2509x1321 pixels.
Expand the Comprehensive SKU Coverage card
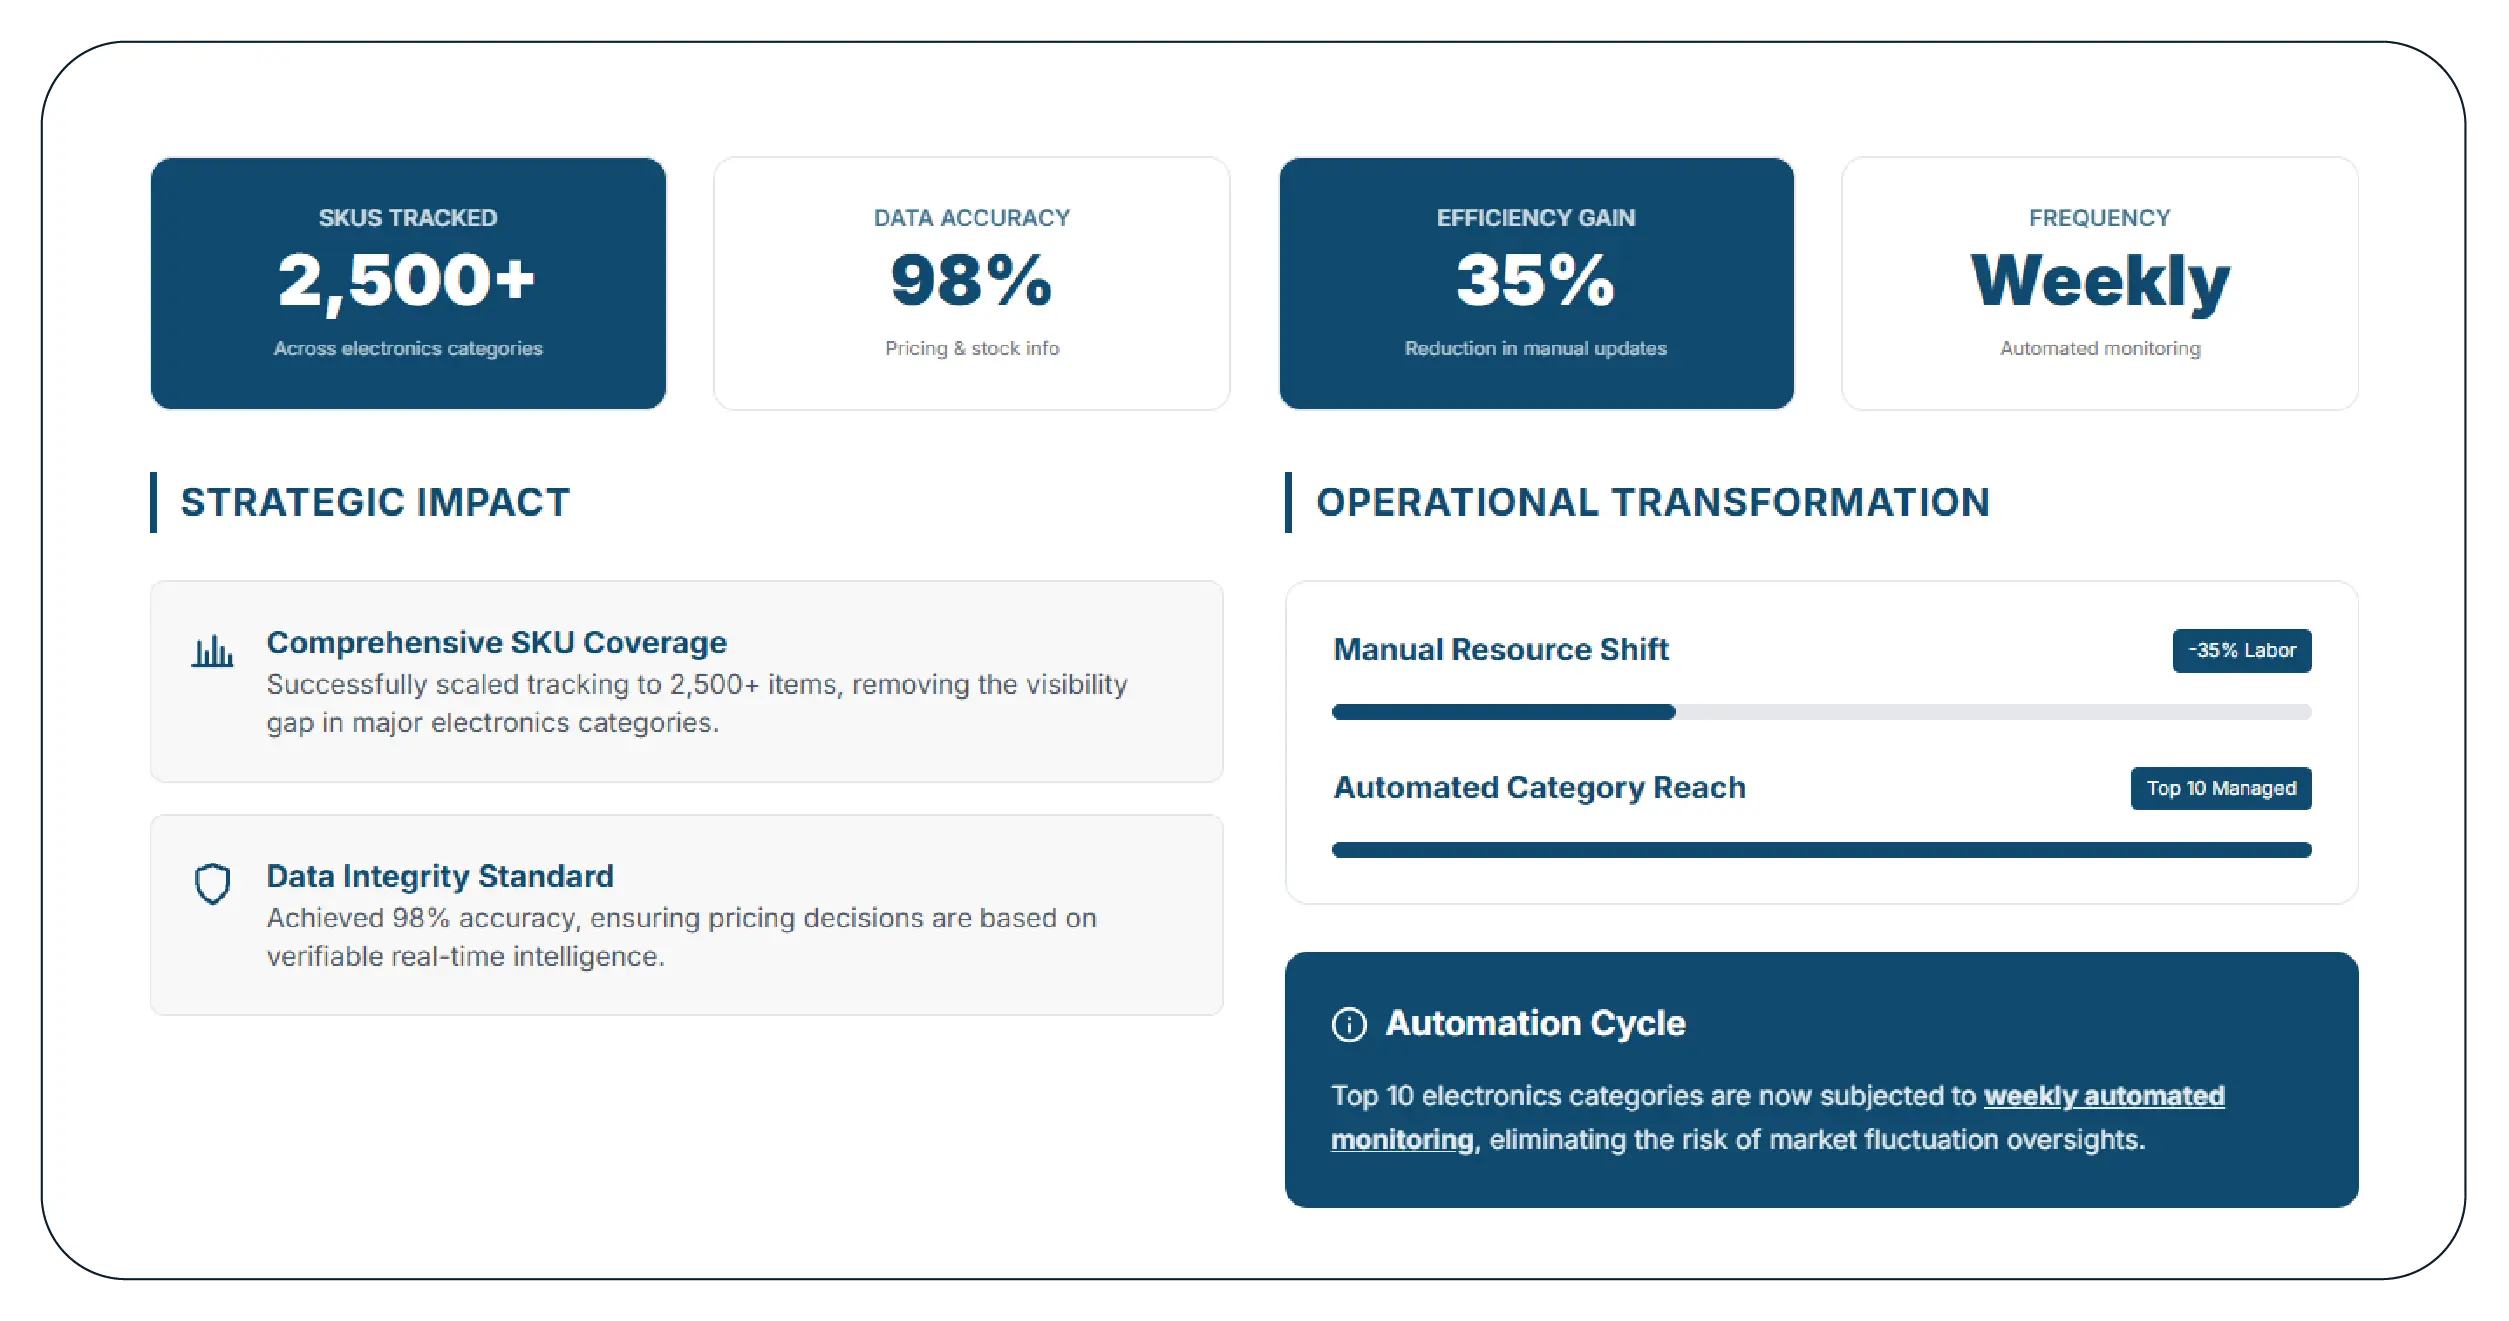(x=685, y=681)
